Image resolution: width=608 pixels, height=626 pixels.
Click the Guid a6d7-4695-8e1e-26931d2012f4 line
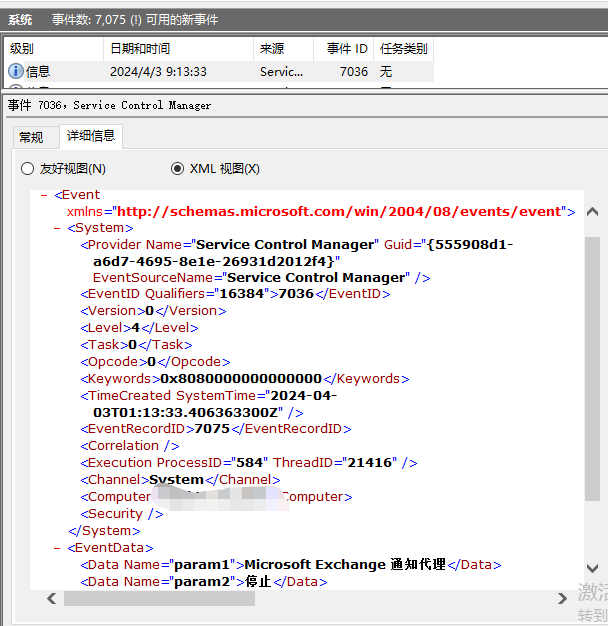coord(216,262)
